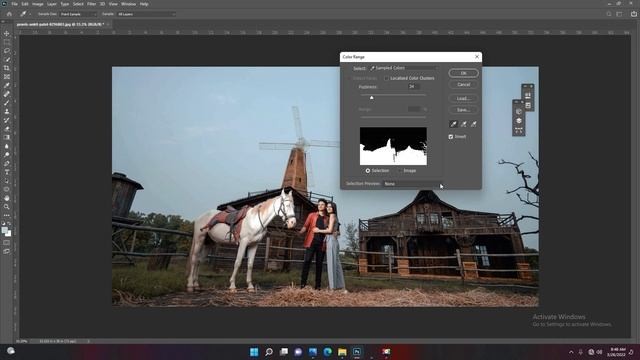The height and width of the screenshot is (360, 640).
Task: Click the zoom percentage in status bar
Action: [x=21, y=341]
